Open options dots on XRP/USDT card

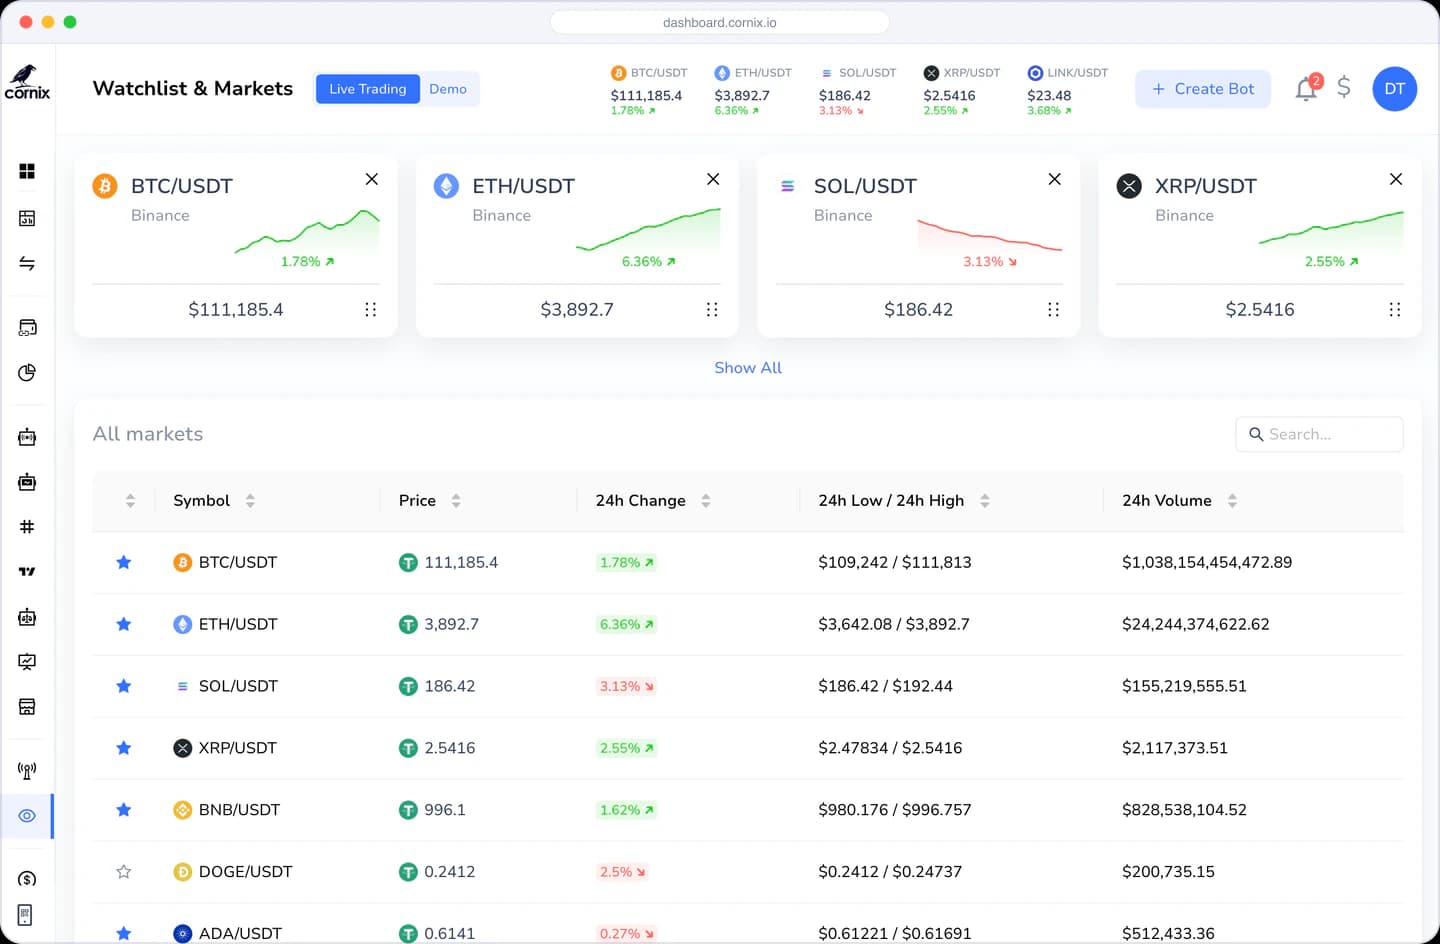tap(1395, 310)
